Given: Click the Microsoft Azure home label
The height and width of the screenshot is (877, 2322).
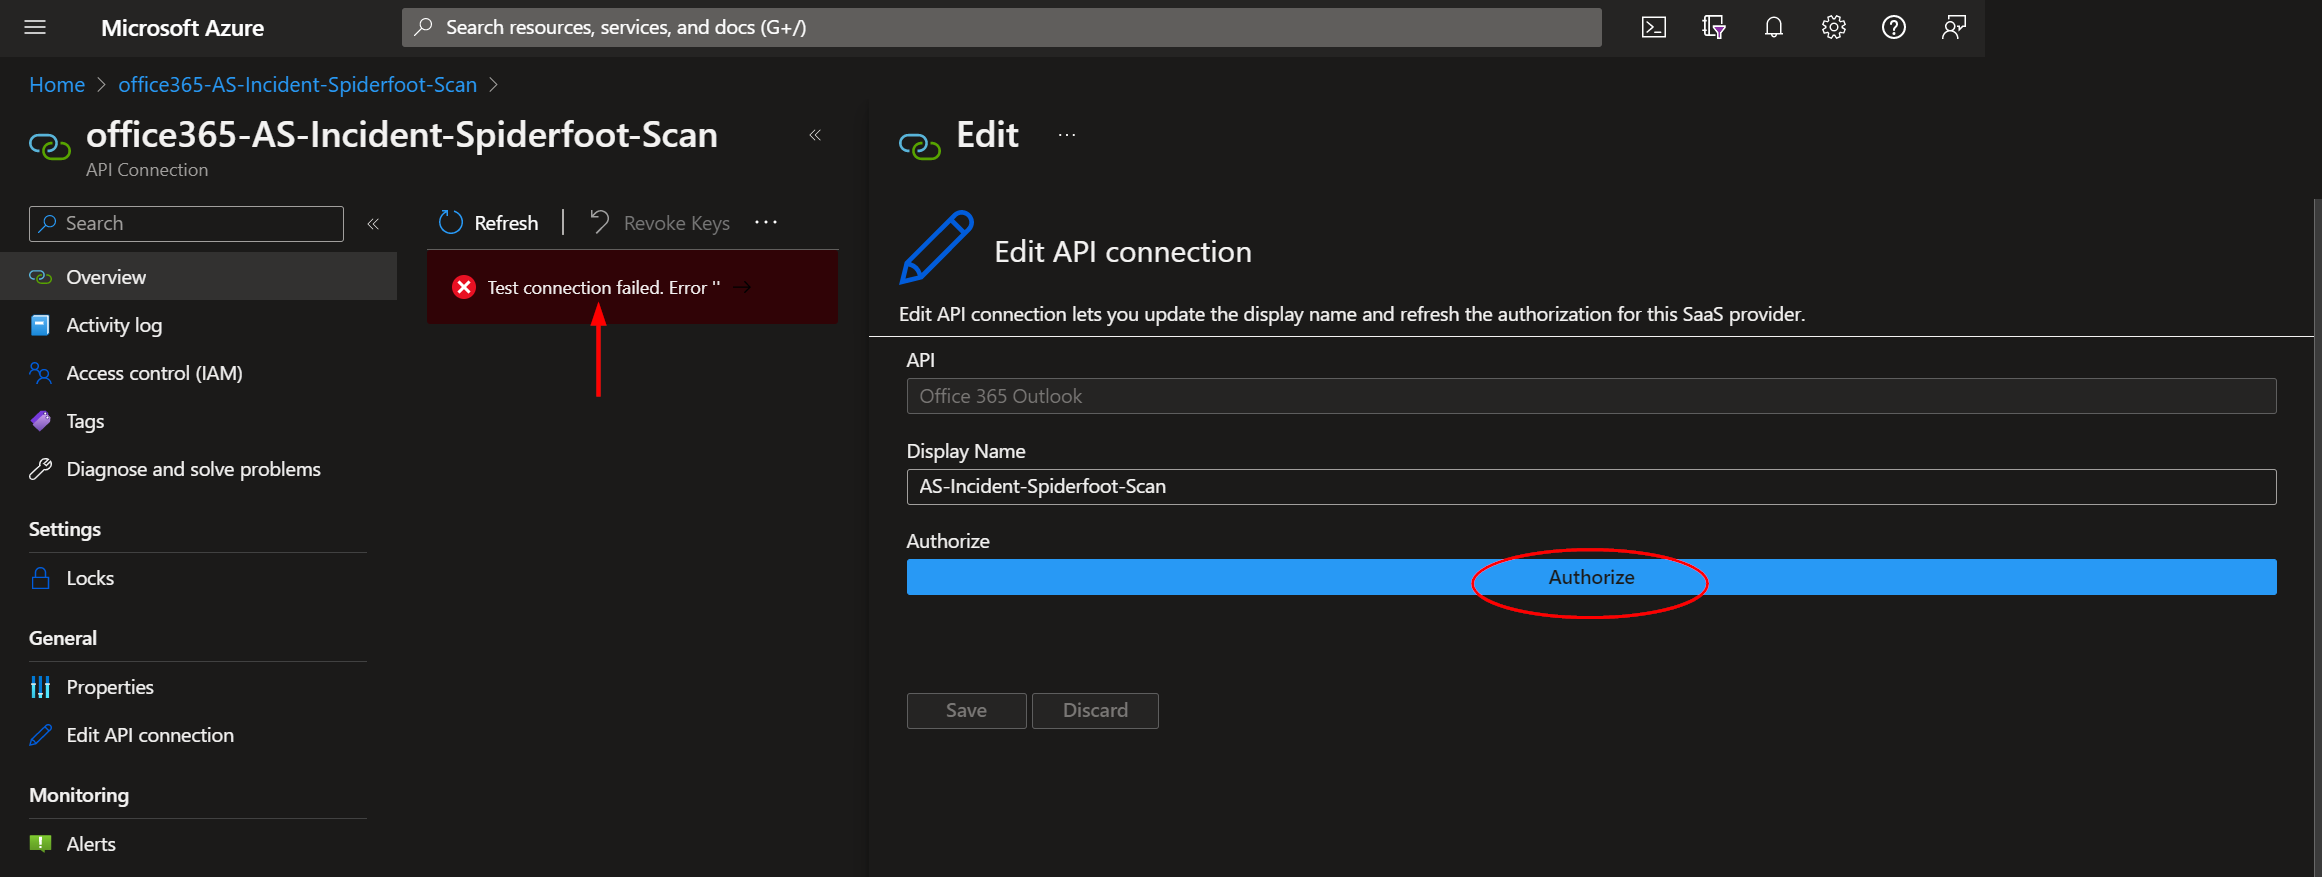Looking at the screenshot, I should (182, 28).
